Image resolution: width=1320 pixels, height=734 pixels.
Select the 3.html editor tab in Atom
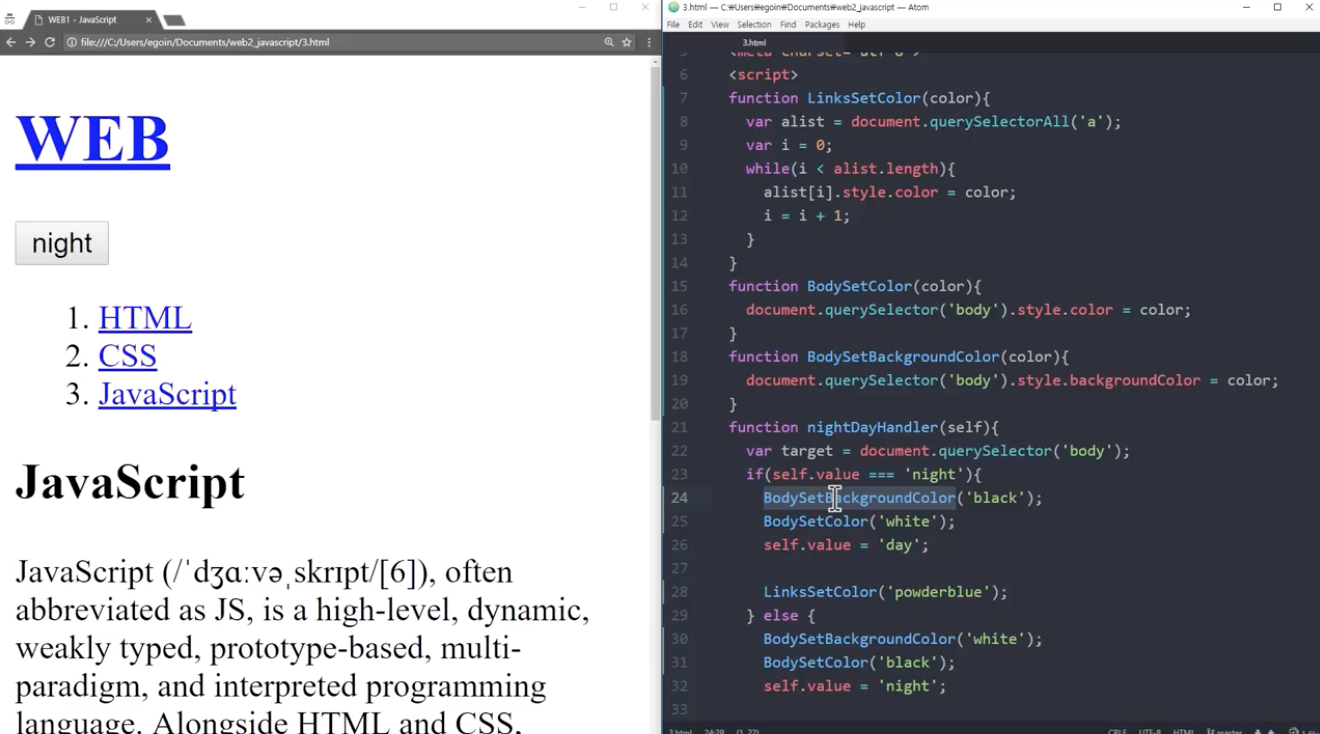click(754, 43)
